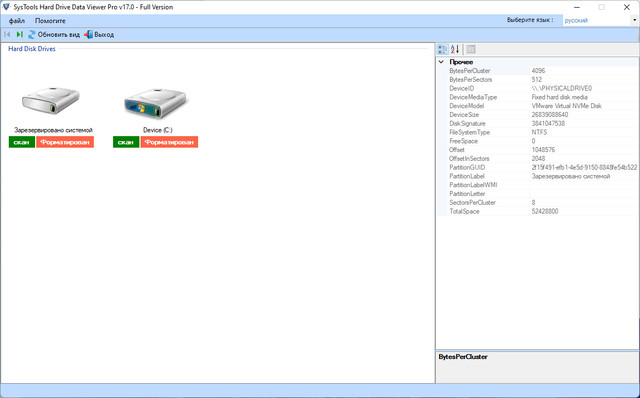
Task: Click the Выход exit toolbar button
Action: (x=99, y=35)
